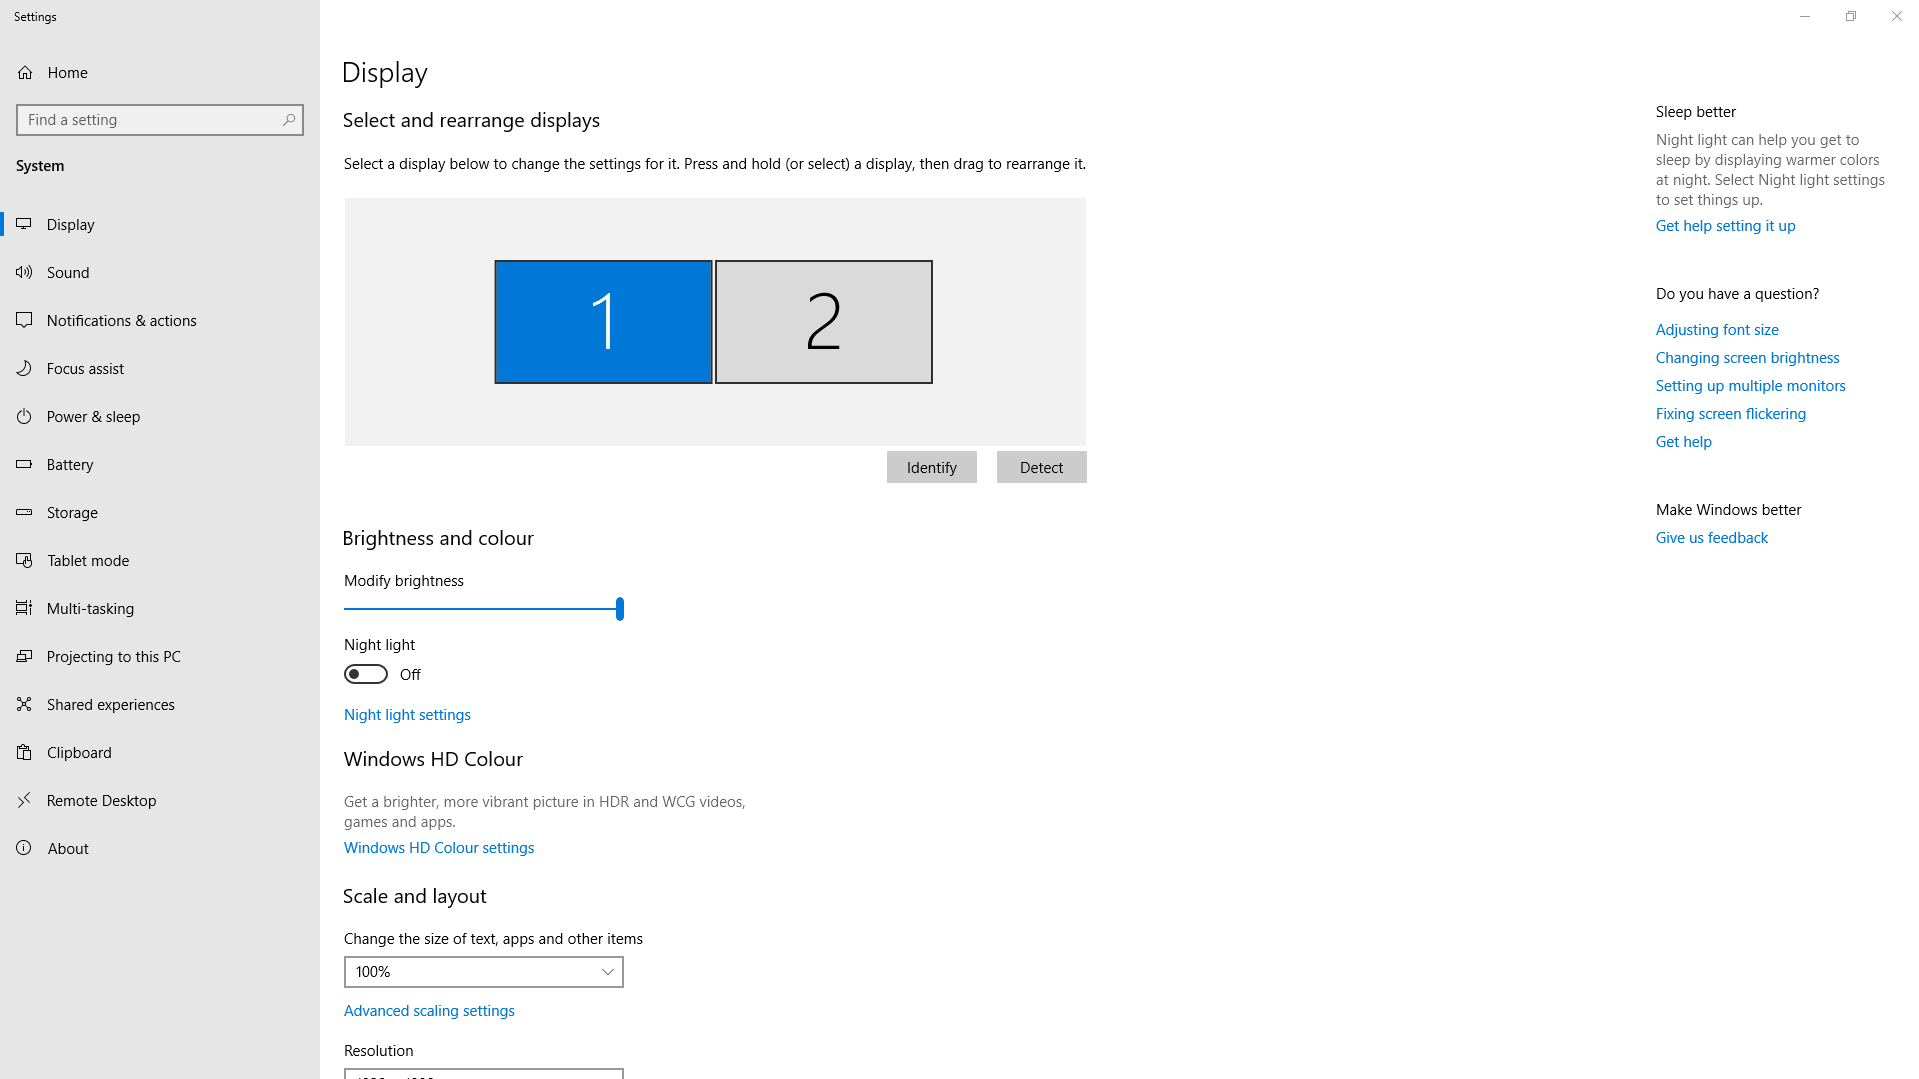Click the Sound speaker icon
The height and width of the screenshot is (1079, 1919).
pyautogui.click(x=24, y=272)
